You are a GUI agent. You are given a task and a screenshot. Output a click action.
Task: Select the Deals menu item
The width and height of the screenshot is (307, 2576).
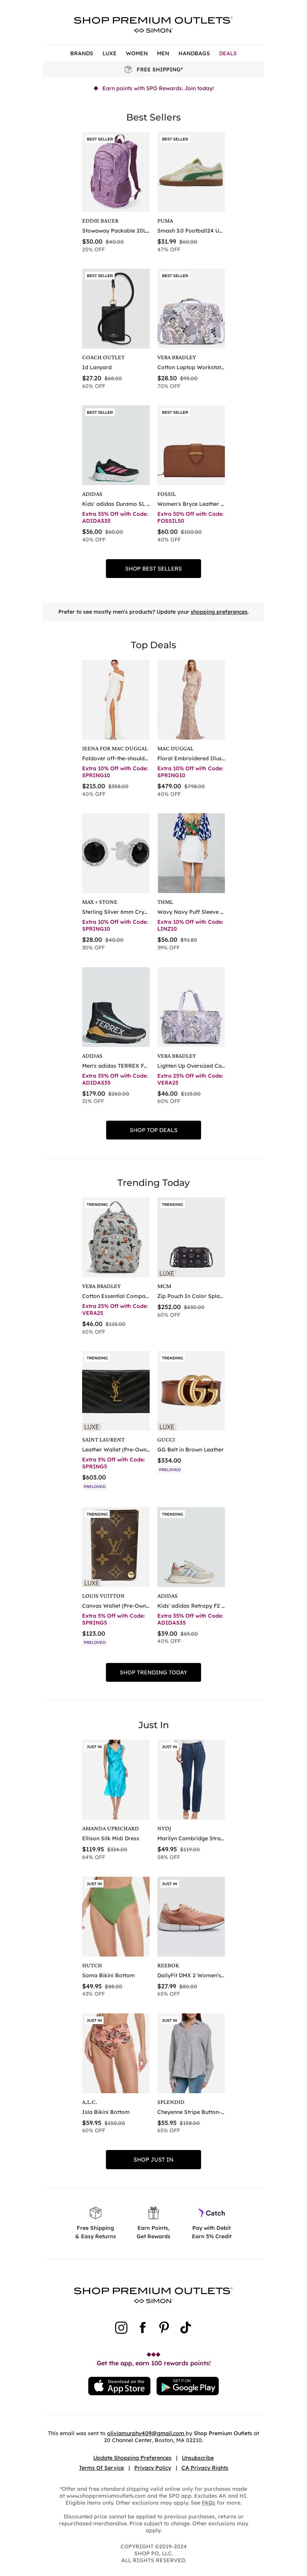(228, 53)
